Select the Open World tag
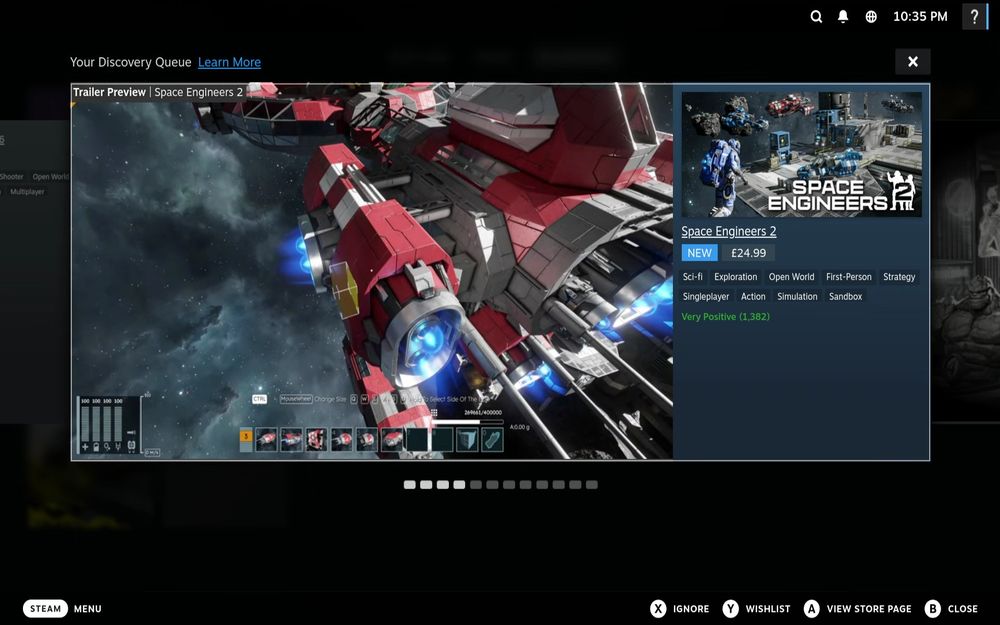 tap(791, 277)
